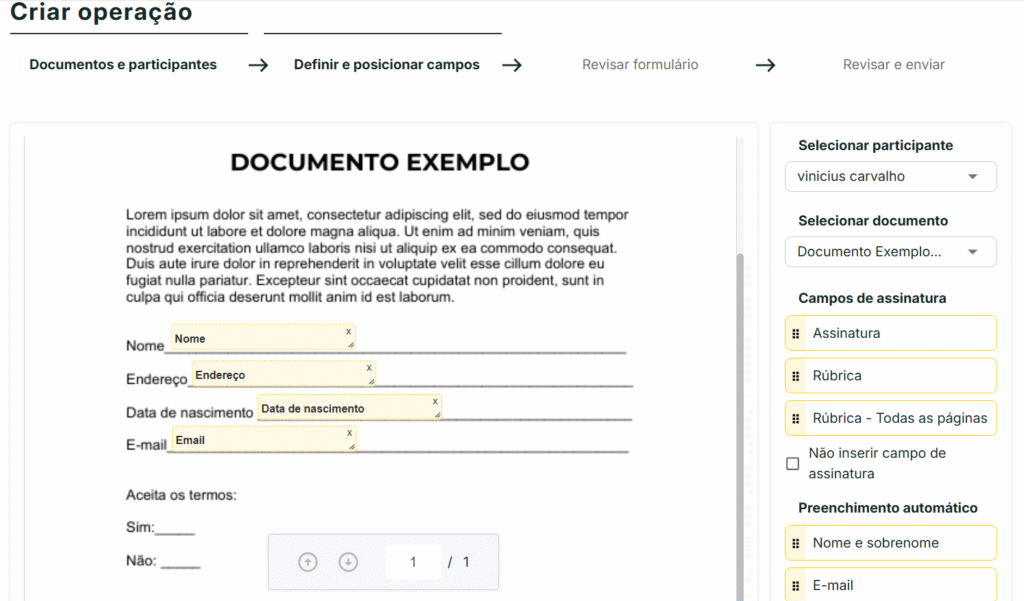The height and width of the screenshot is (601, 1024).
Task: Click the page down arrow icon
Action: click(348, 562)
